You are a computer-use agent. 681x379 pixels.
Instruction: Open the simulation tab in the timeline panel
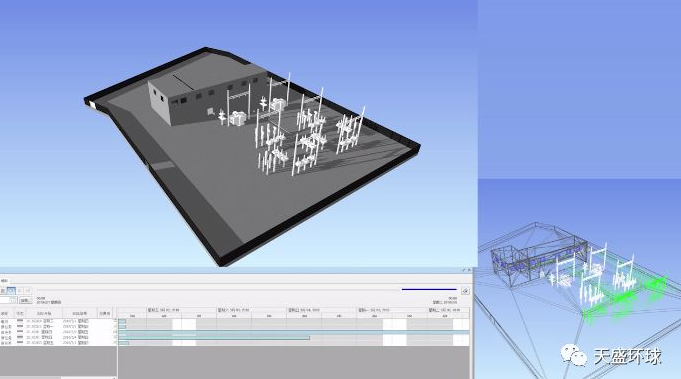4,281
